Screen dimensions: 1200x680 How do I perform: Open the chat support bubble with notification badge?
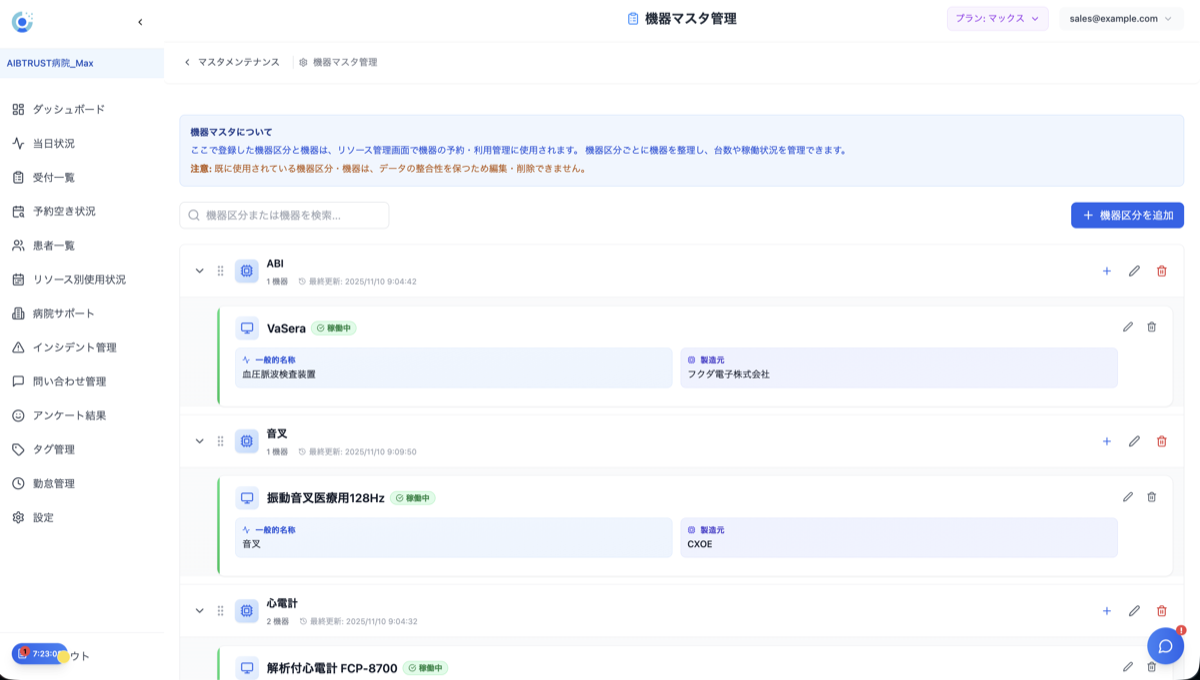[1164, 646]
